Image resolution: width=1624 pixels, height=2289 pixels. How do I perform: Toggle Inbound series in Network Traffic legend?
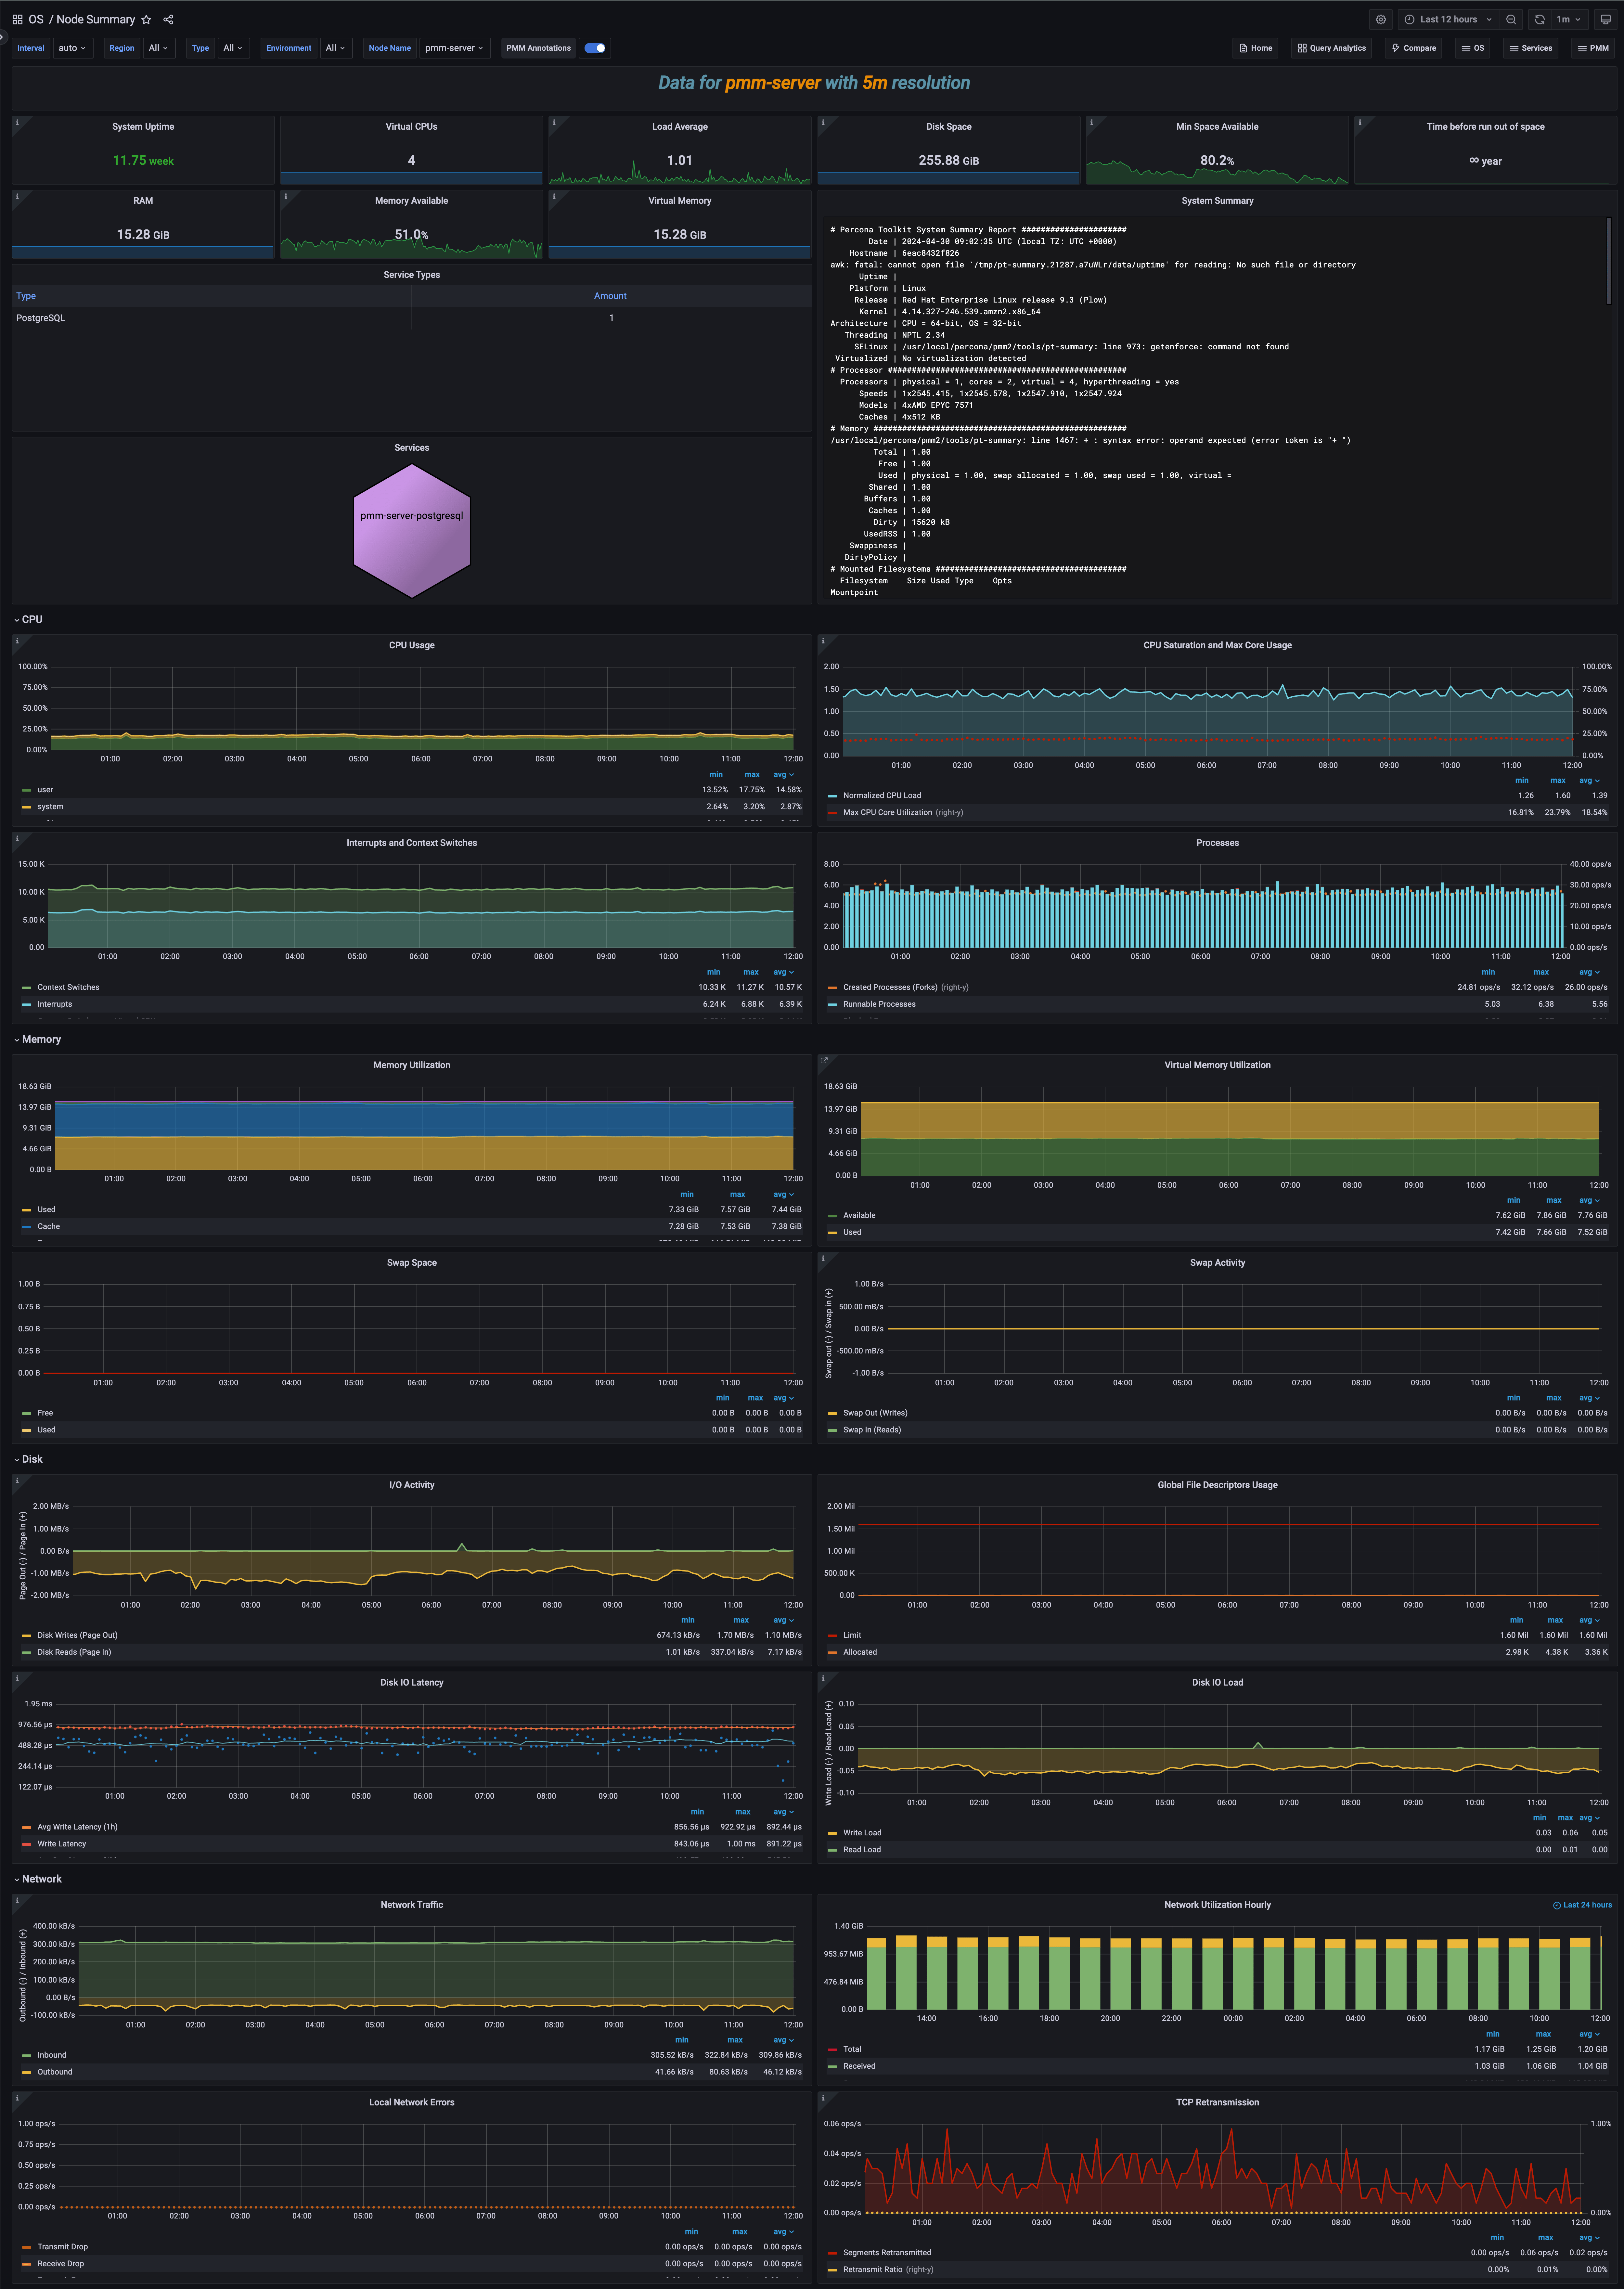(x=52, y=2055)
